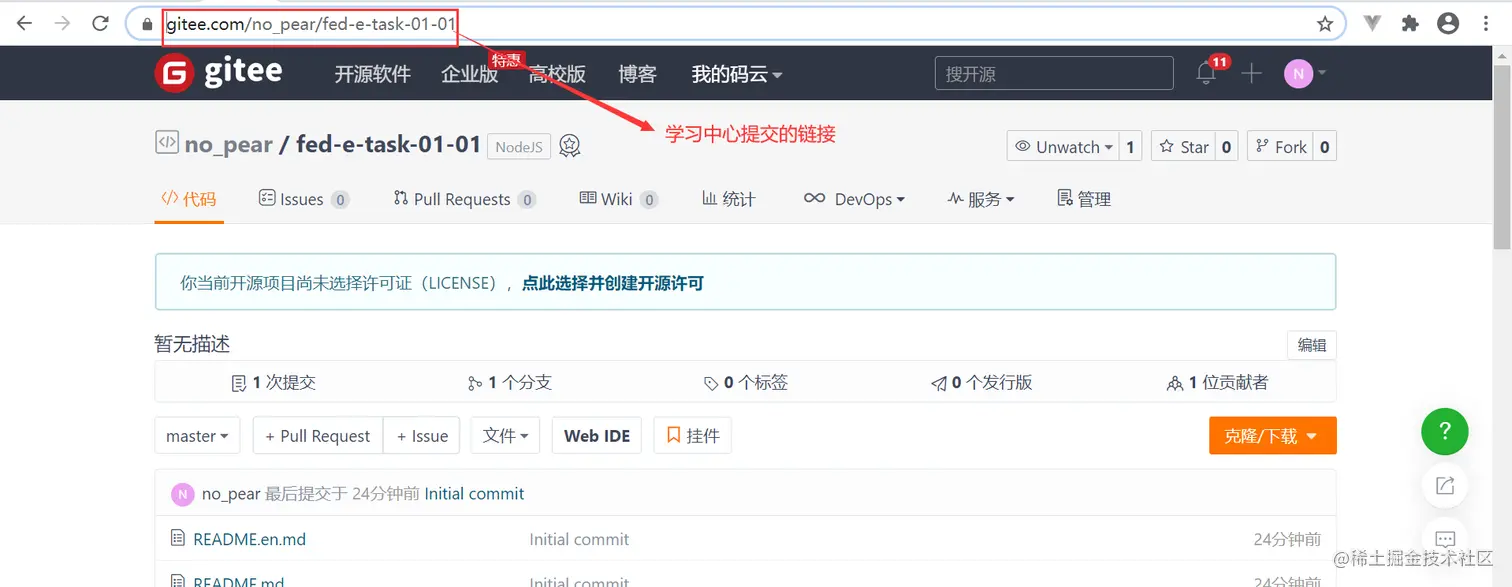Click the + Issue button
The width and height of the screenshot is (1512, 587).
pos(422,436)
